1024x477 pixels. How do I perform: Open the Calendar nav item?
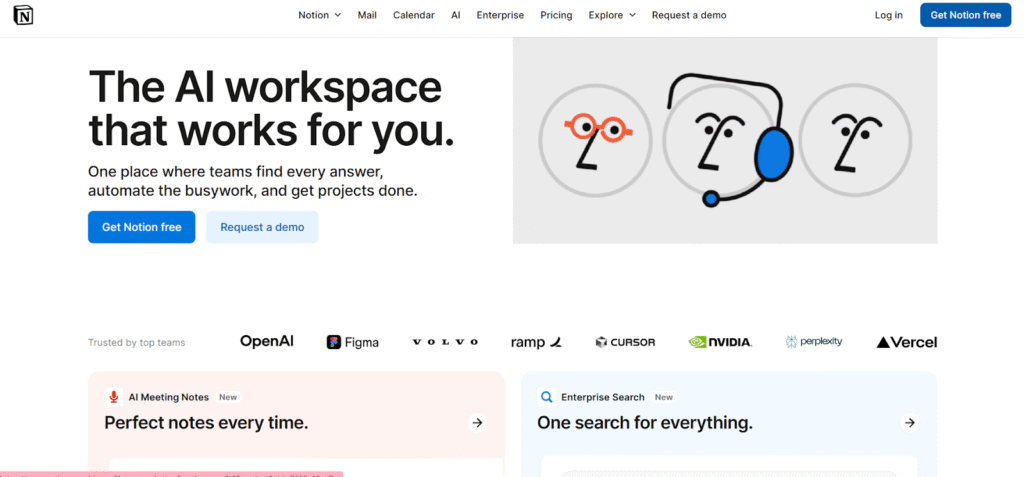(x=413, y=15)
